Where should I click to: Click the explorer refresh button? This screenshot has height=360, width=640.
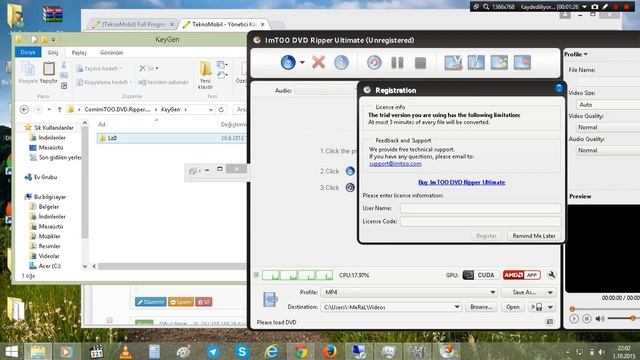tap(221, 109)
